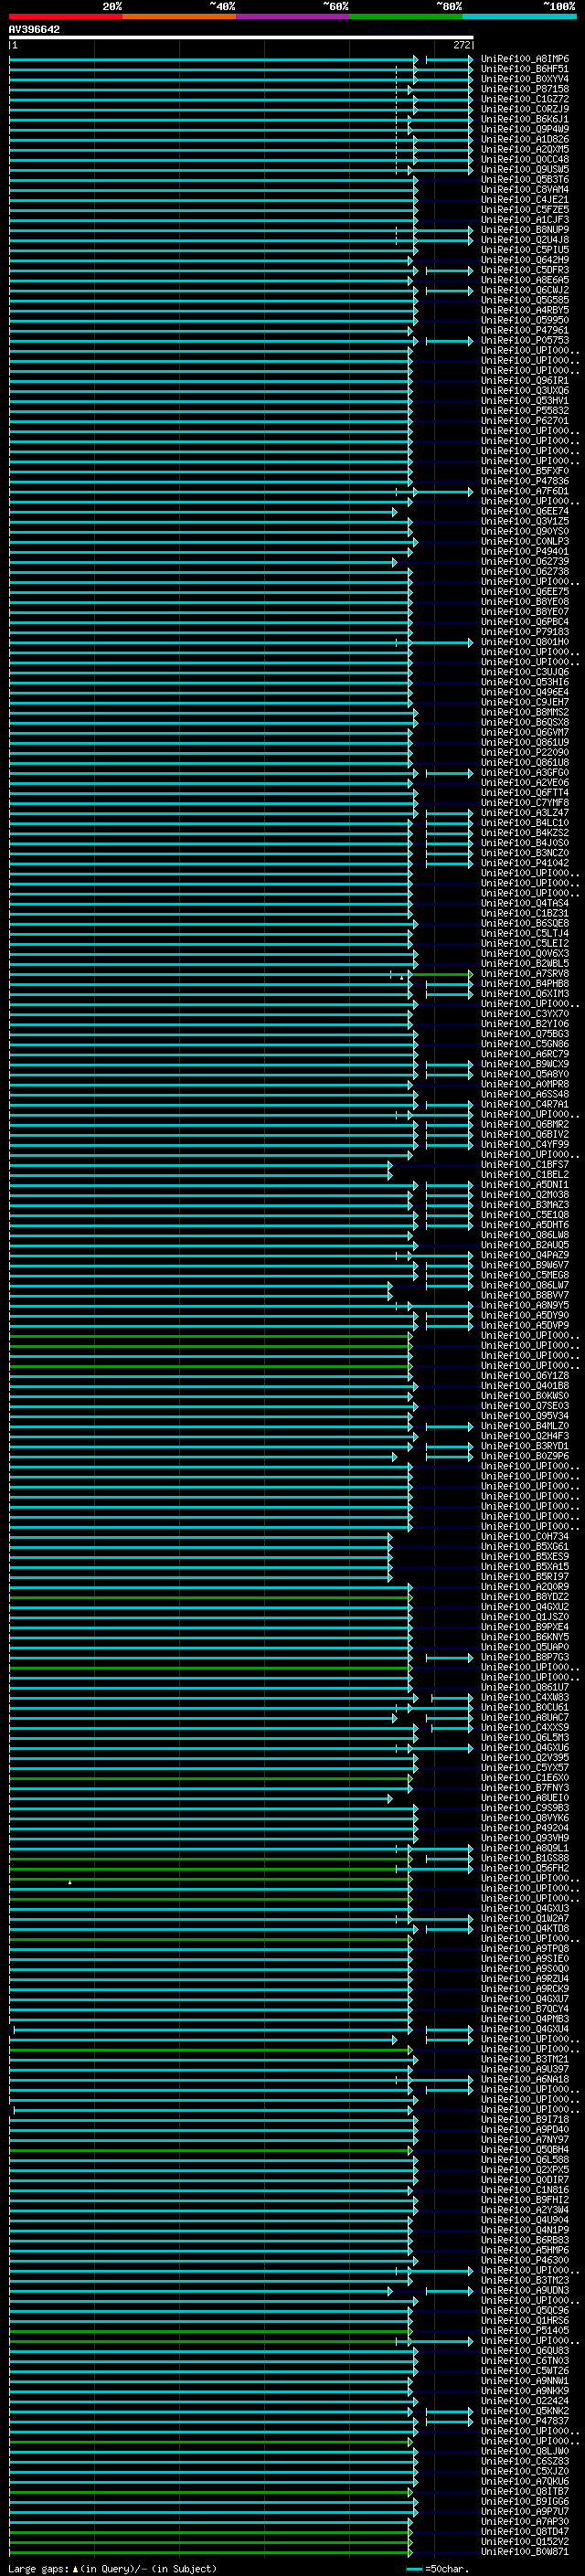Select the UniRef100_Q4TAS4 label
This screenshot has height=2576, width=585.
coord(525,903)
